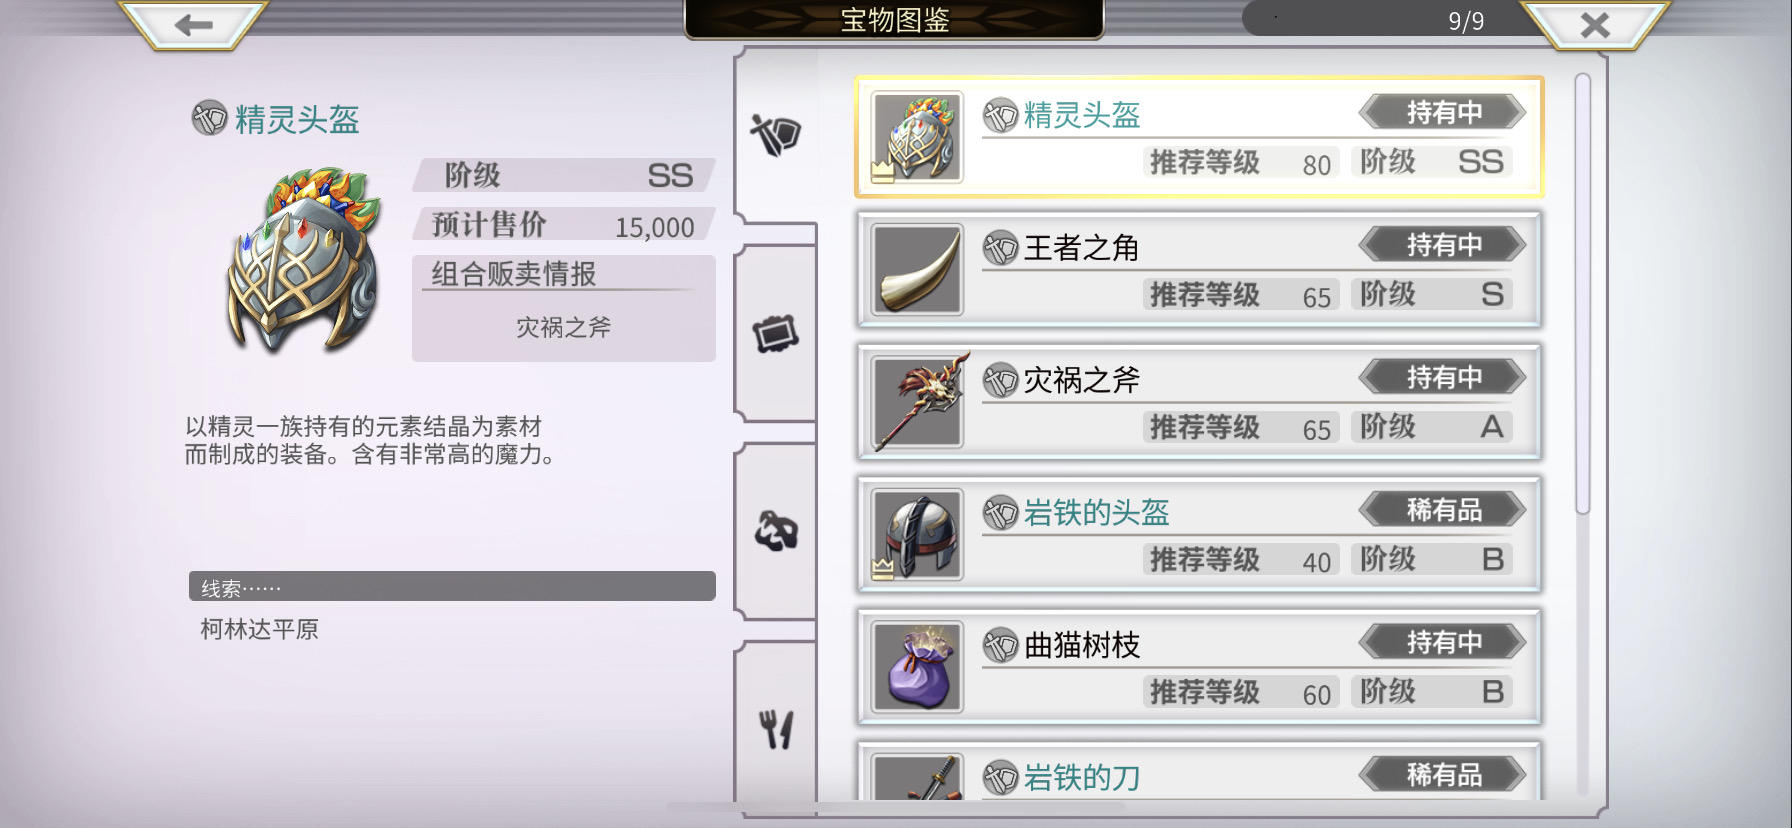
Task: Select the equipment category tab icon
Action: click(776, 134)
